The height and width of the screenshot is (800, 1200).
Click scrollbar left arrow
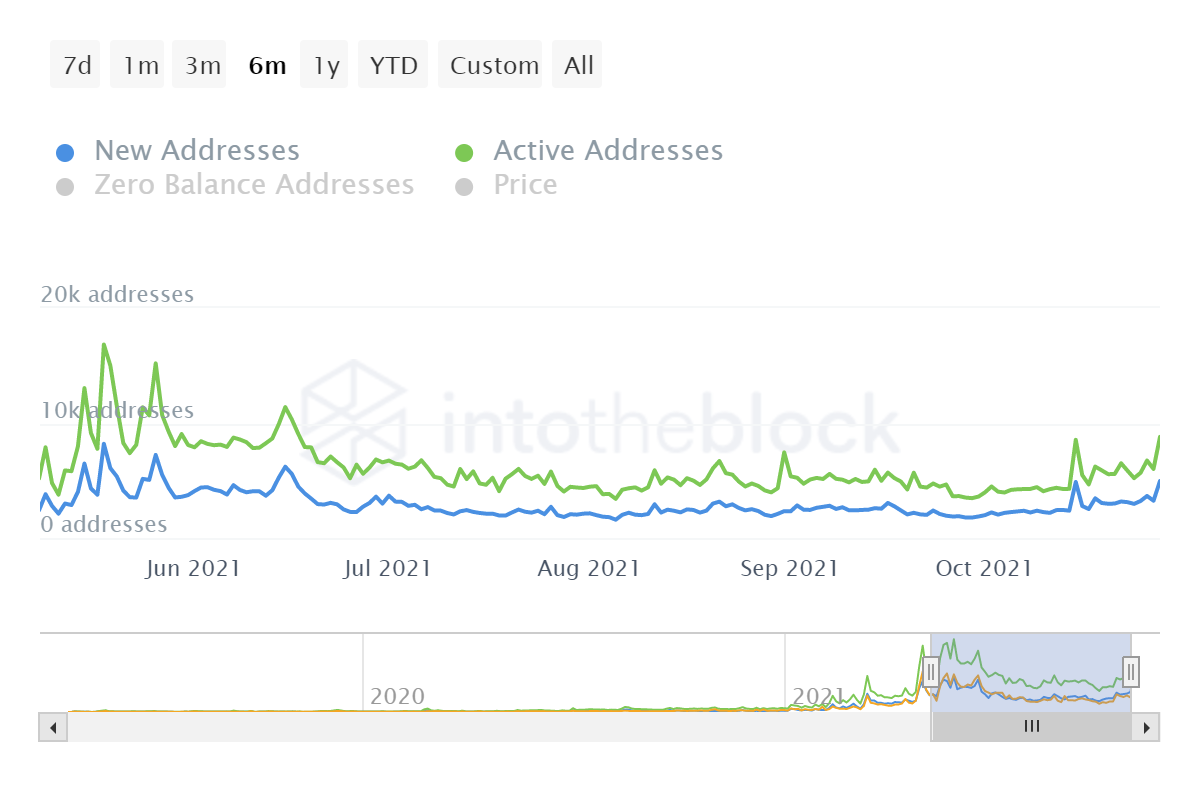pyautogui.click(x=53, y=727)
